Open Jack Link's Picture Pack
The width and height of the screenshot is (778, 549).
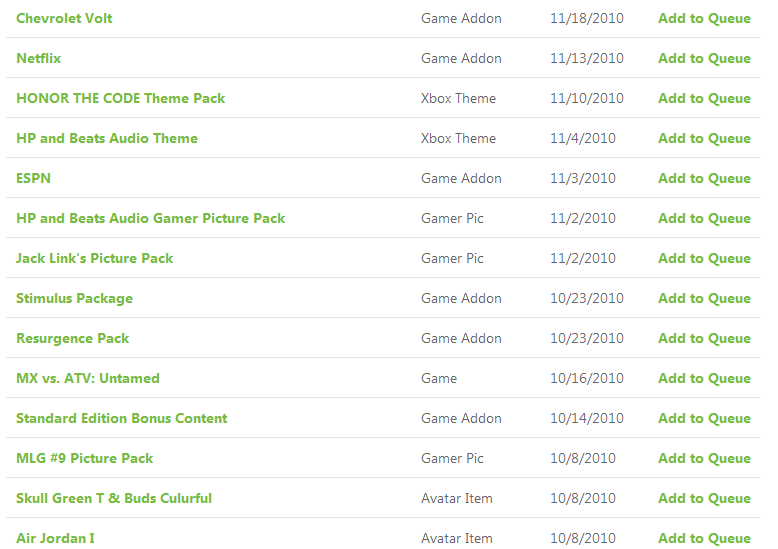point(95,259)
